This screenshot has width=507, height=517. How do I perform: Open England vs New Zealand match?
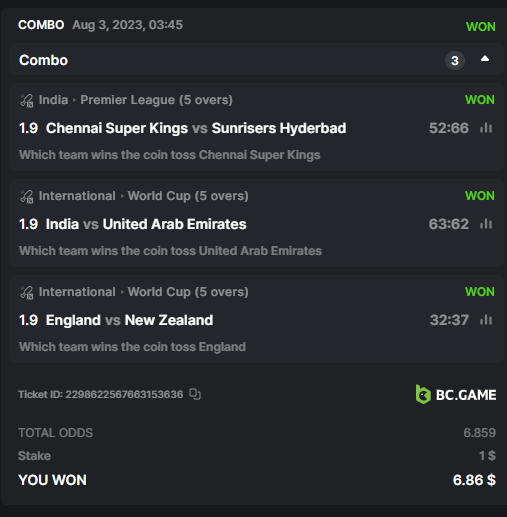(x=129, y=320)
